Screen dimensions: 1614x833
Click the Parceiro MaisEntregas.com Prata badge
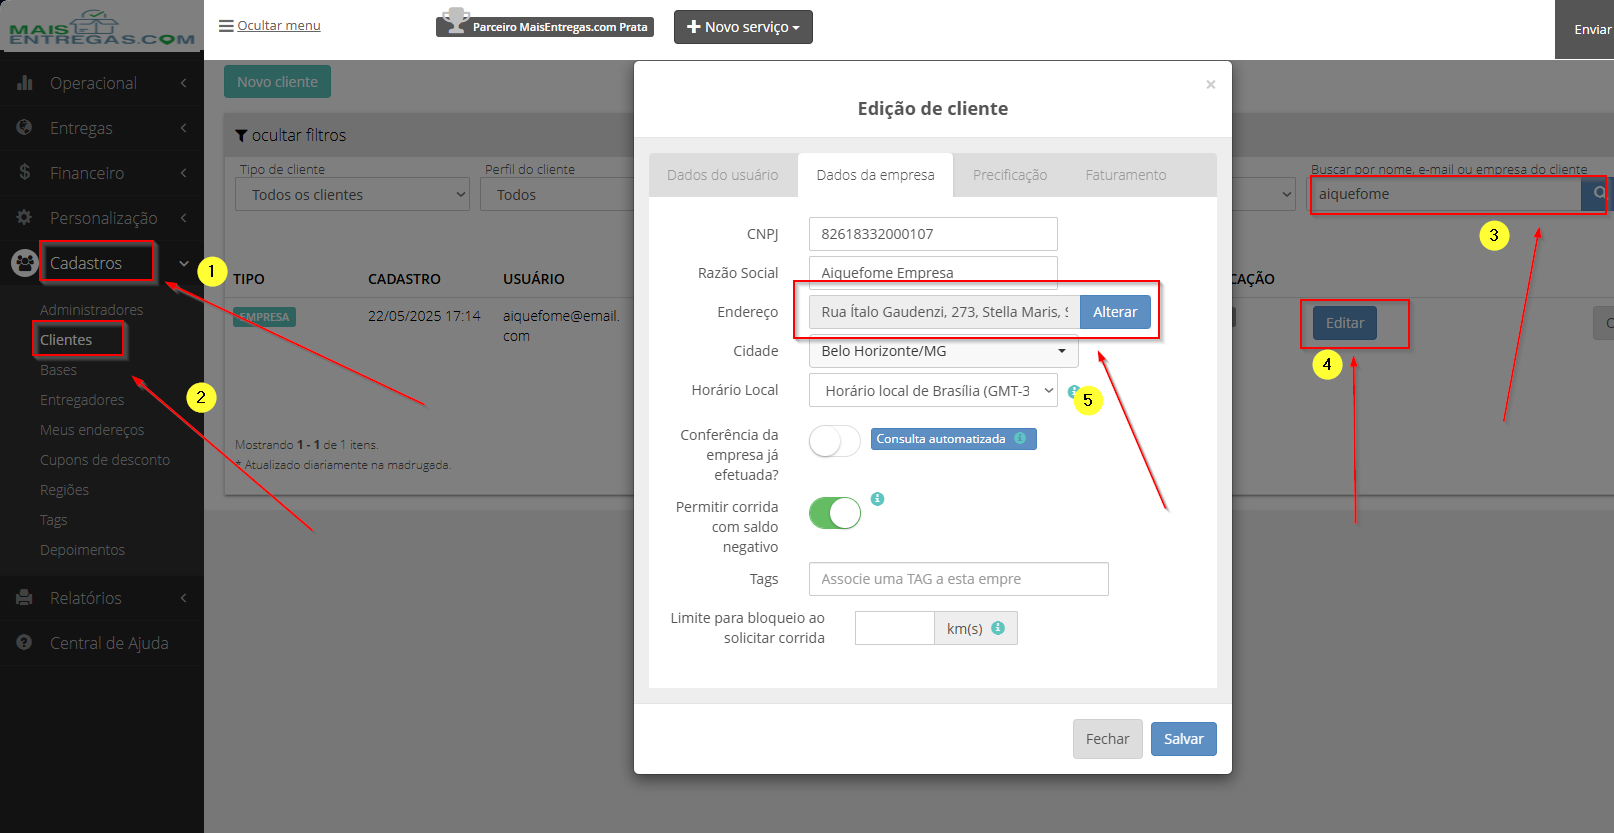[545, 26]
